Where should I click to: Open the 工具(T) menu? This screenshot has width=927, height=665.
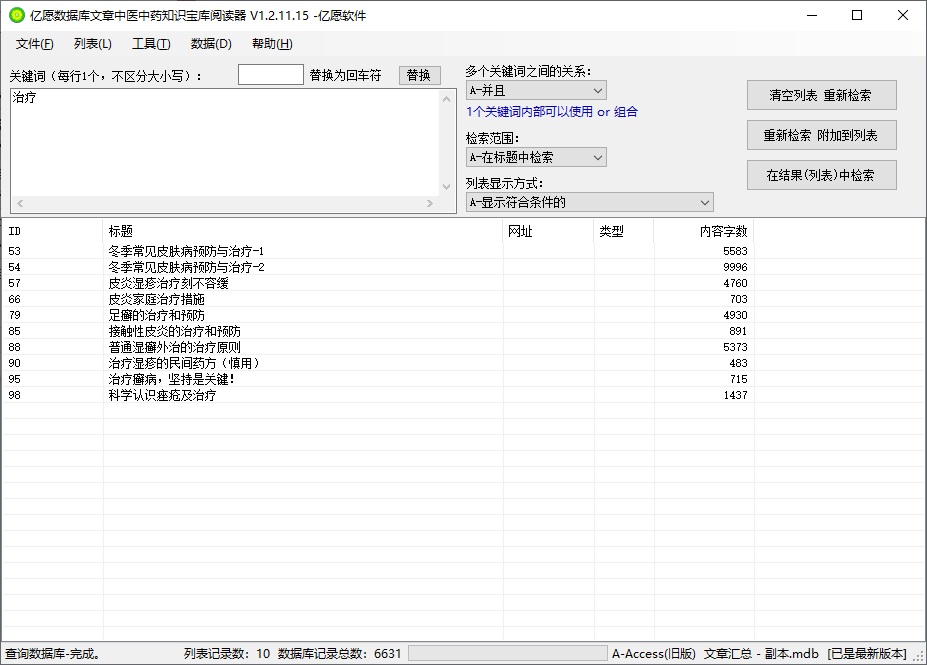(x=151, y=44)
